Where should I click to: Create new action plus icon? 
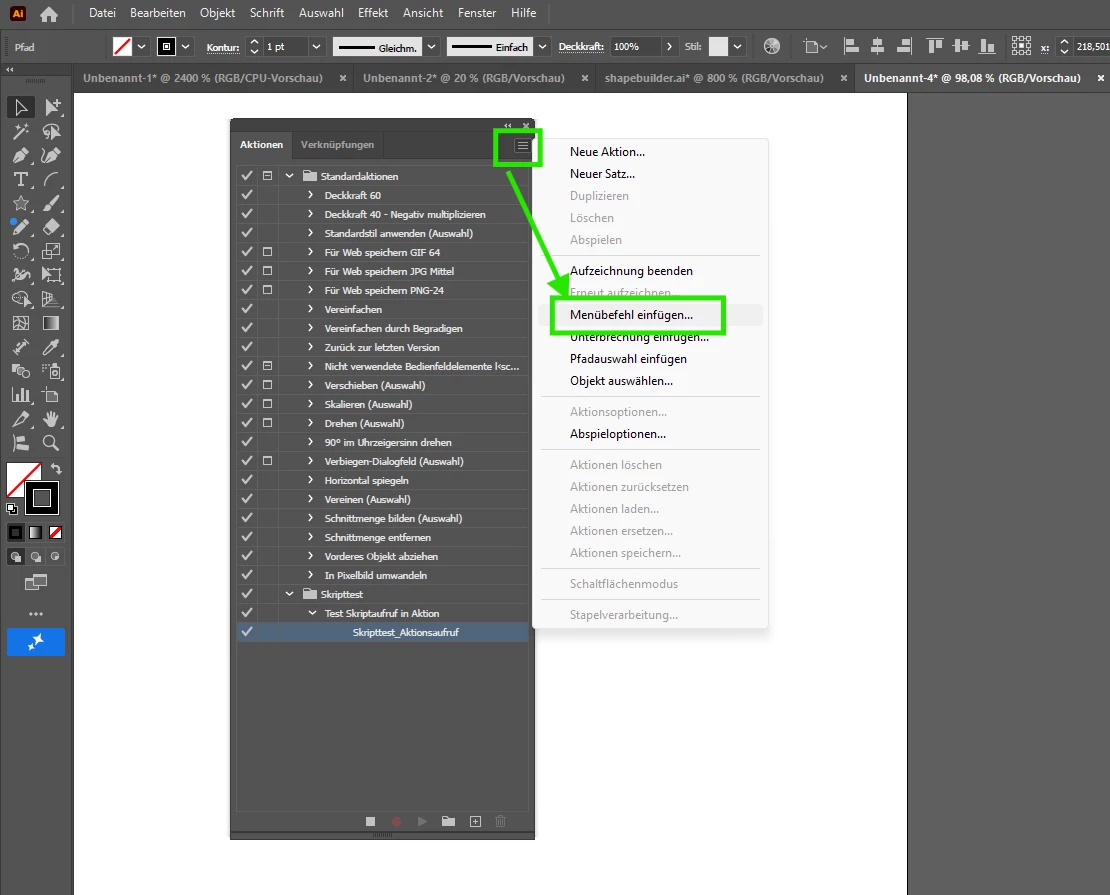click(x=475, y=821)
